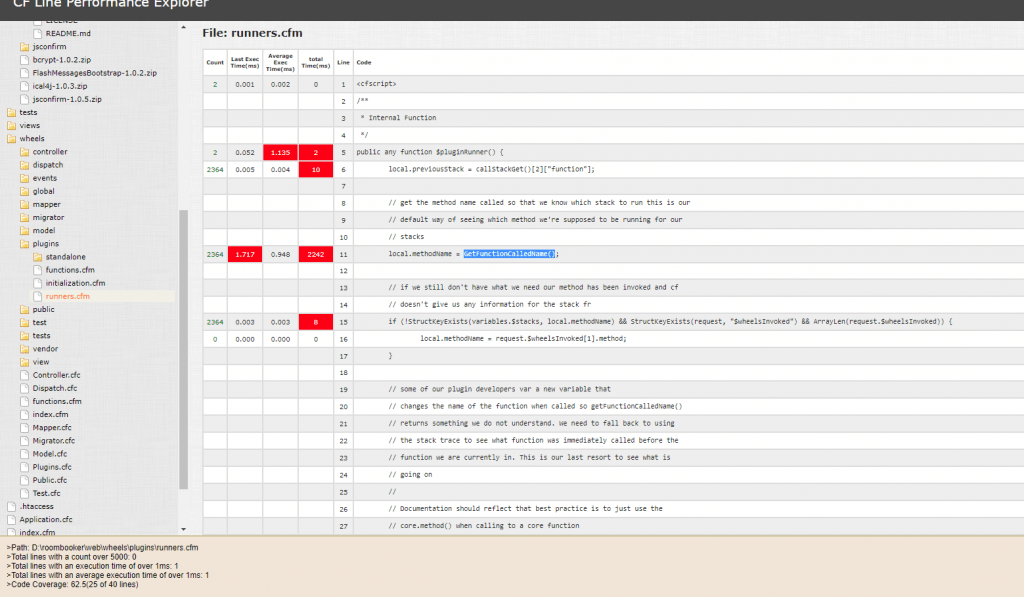
Task: Click the Code Coverage status line
Action: [72, 585]
